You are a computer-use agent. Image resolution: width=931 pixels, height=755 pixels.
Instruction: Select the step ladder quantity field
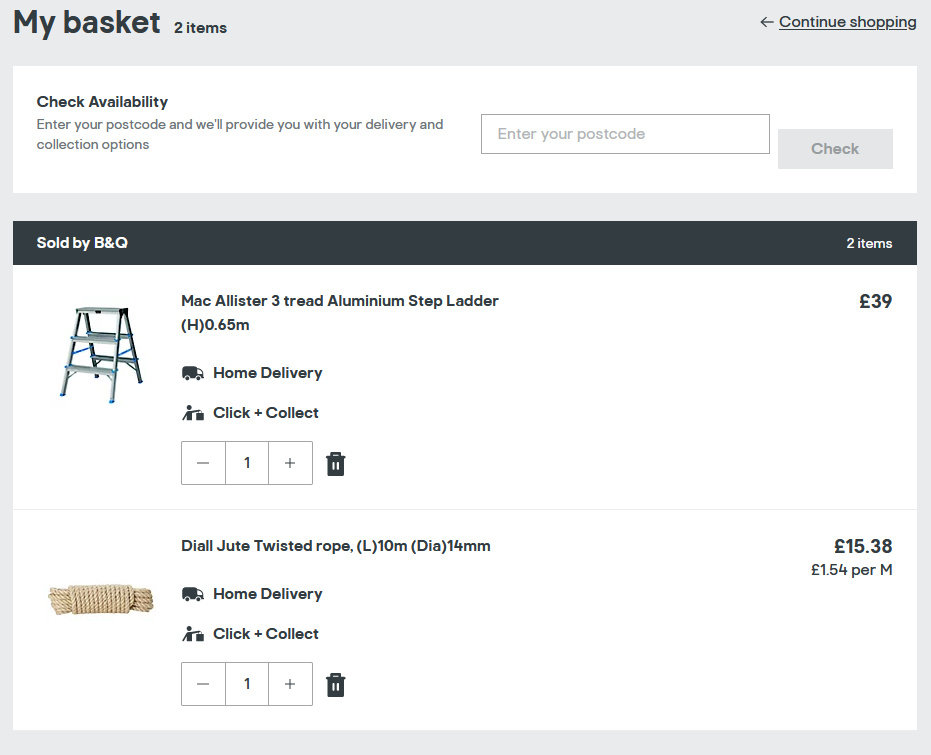point(247,463)
